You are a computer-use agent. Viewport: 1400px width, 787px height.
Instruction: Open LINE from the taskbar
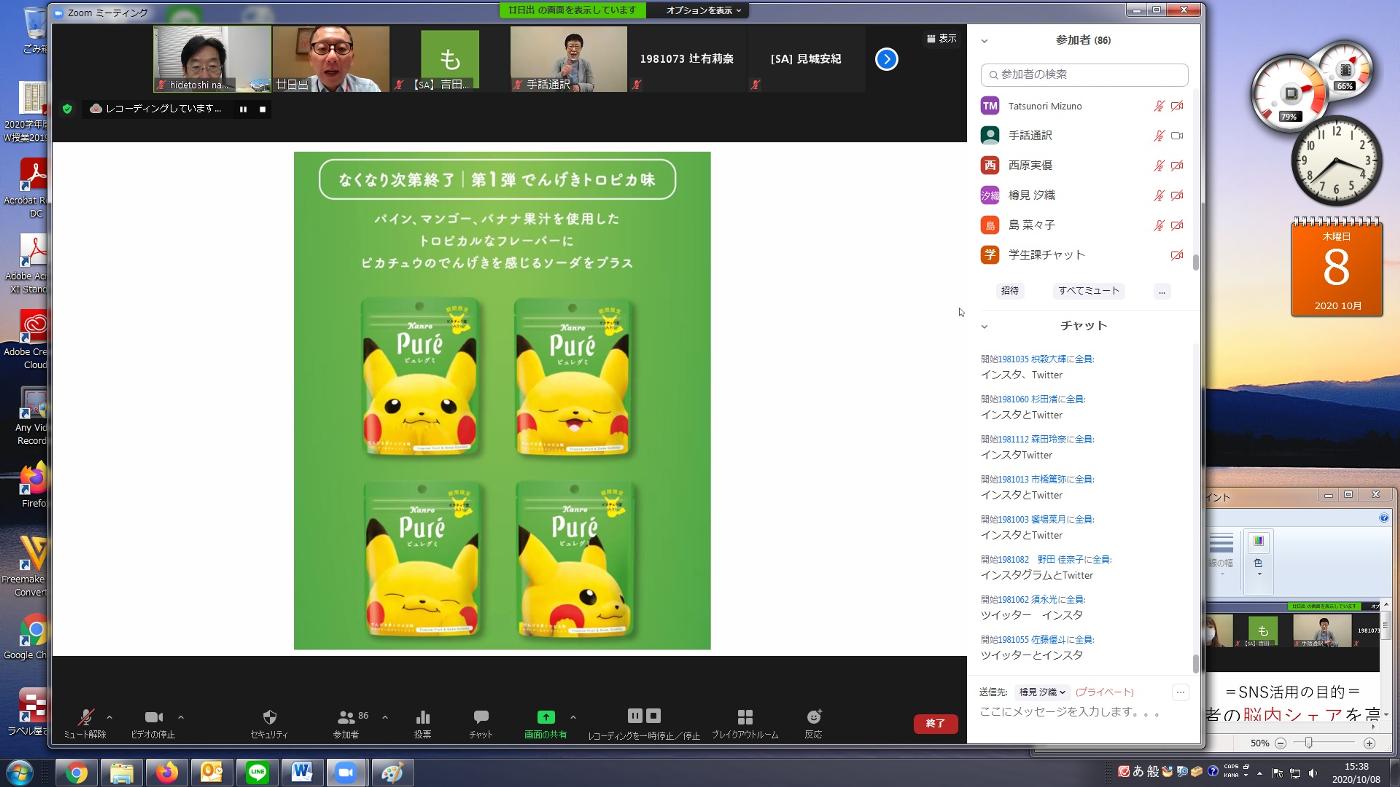pos(257,772)
